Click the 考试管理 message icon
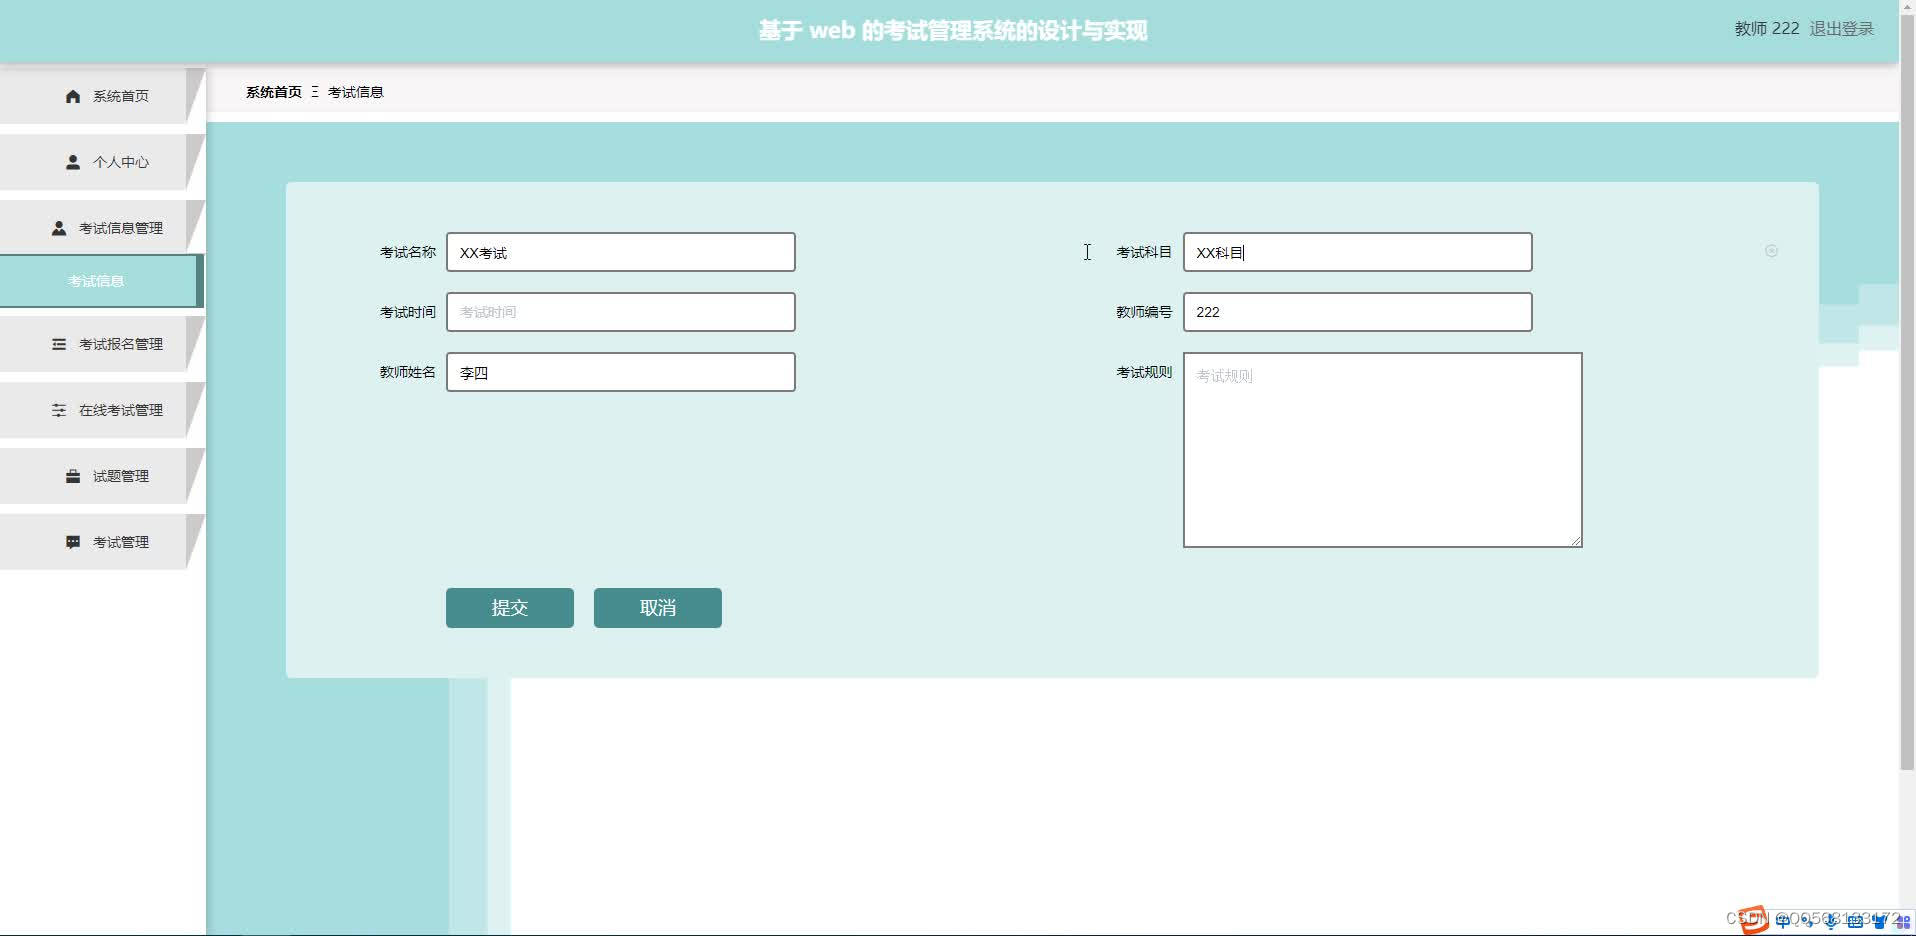Image resolution: width=1916 pixels, height=936 pixels. pos(72,541)
